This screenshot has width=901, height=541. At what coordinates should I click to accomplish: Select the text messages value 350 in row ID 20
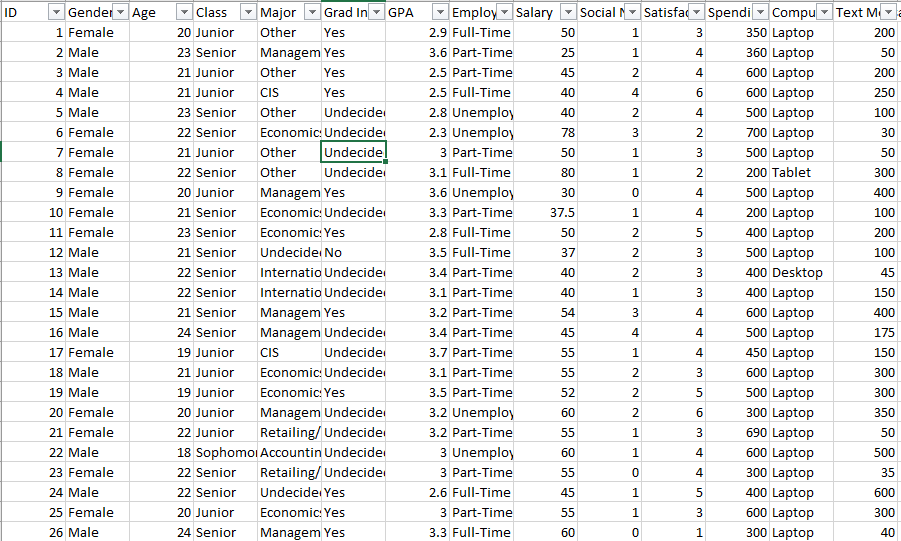pos(867,413)
